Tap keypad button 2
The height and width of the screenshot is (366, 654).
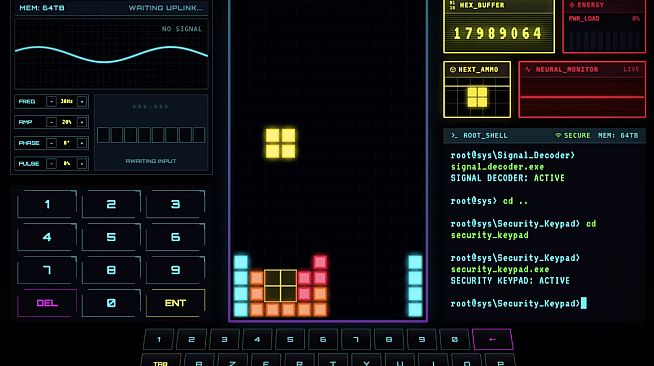click(x=111, y=204)
